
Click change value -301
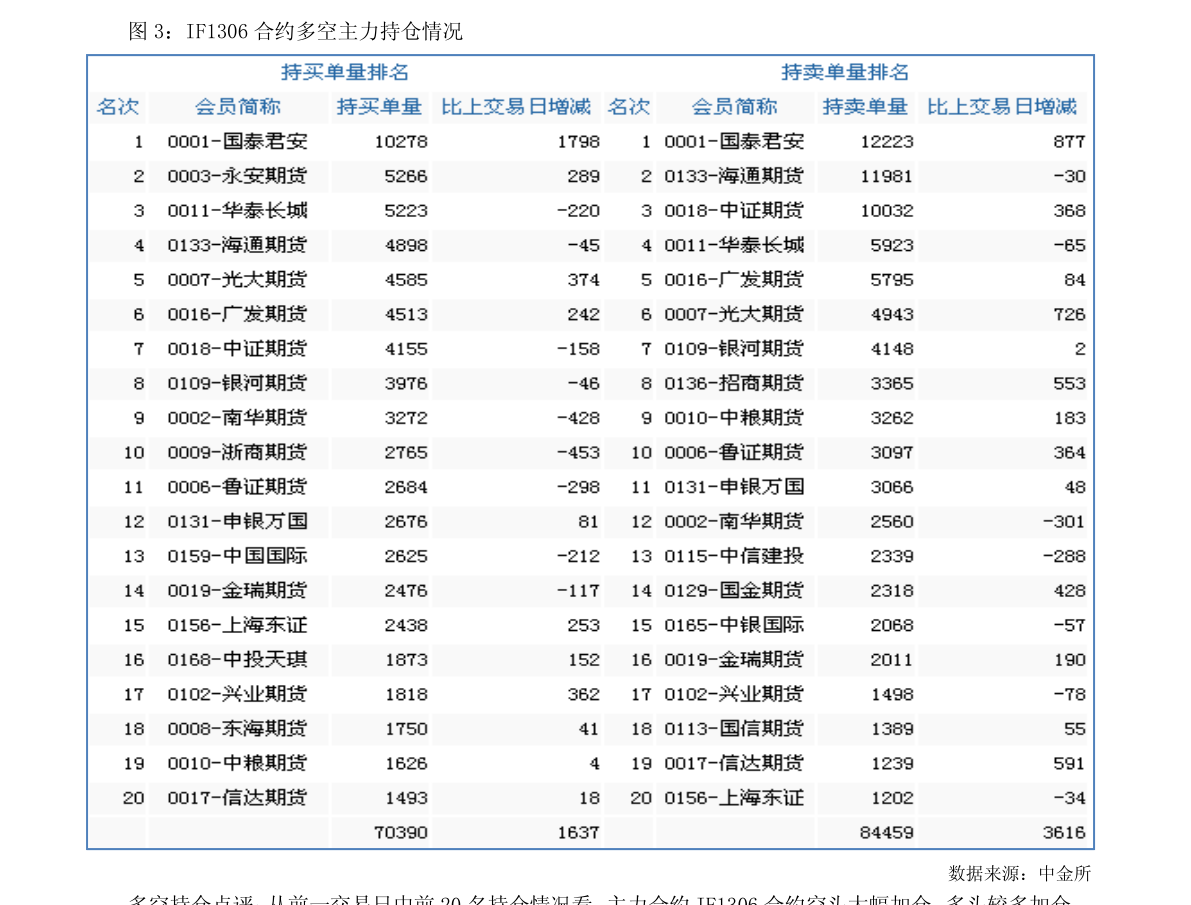1064,522
